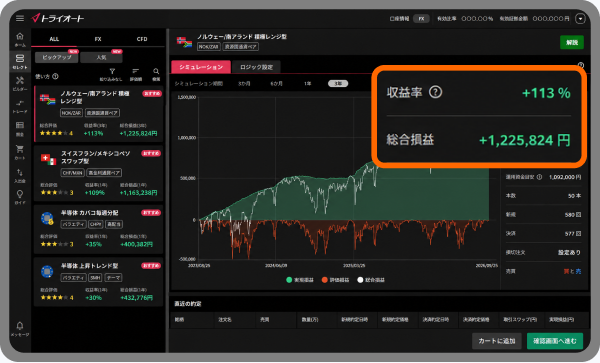Click the ピックアップ button

(57, 57)
